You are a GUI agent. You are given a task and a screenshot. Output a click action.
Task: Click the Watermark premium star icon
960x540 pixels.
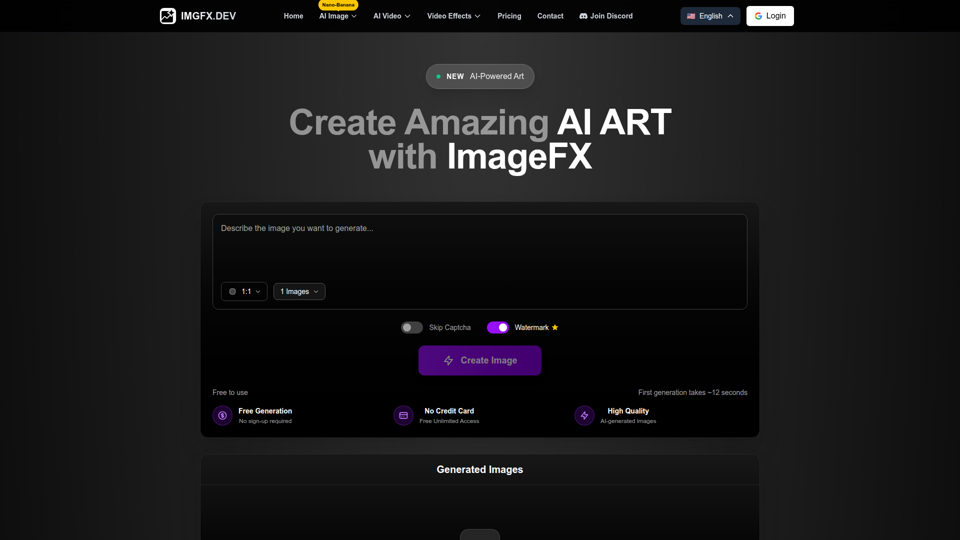click(555, 328)
